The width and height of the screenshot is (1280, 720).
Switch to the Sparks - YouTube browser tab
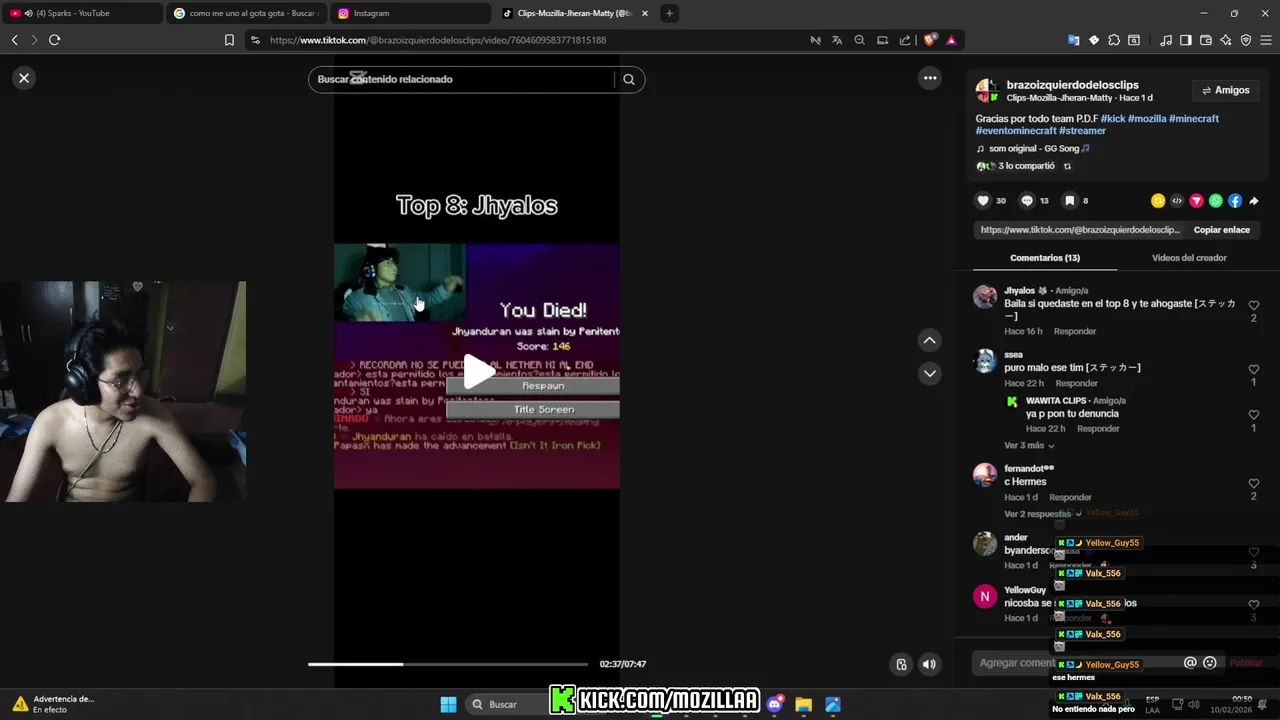pyautogui.click(x=81, y=13)
